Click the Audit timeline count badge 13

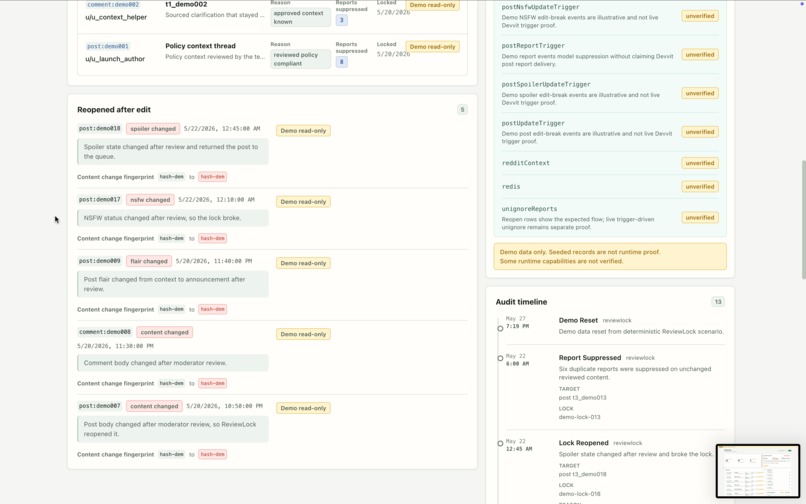click(x=718, y=302)
